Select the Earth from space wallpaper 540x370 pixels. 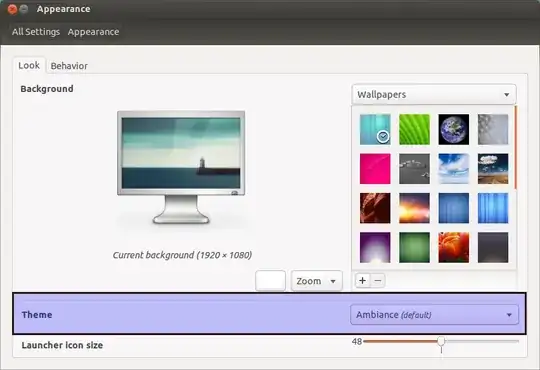pos(454,129)
